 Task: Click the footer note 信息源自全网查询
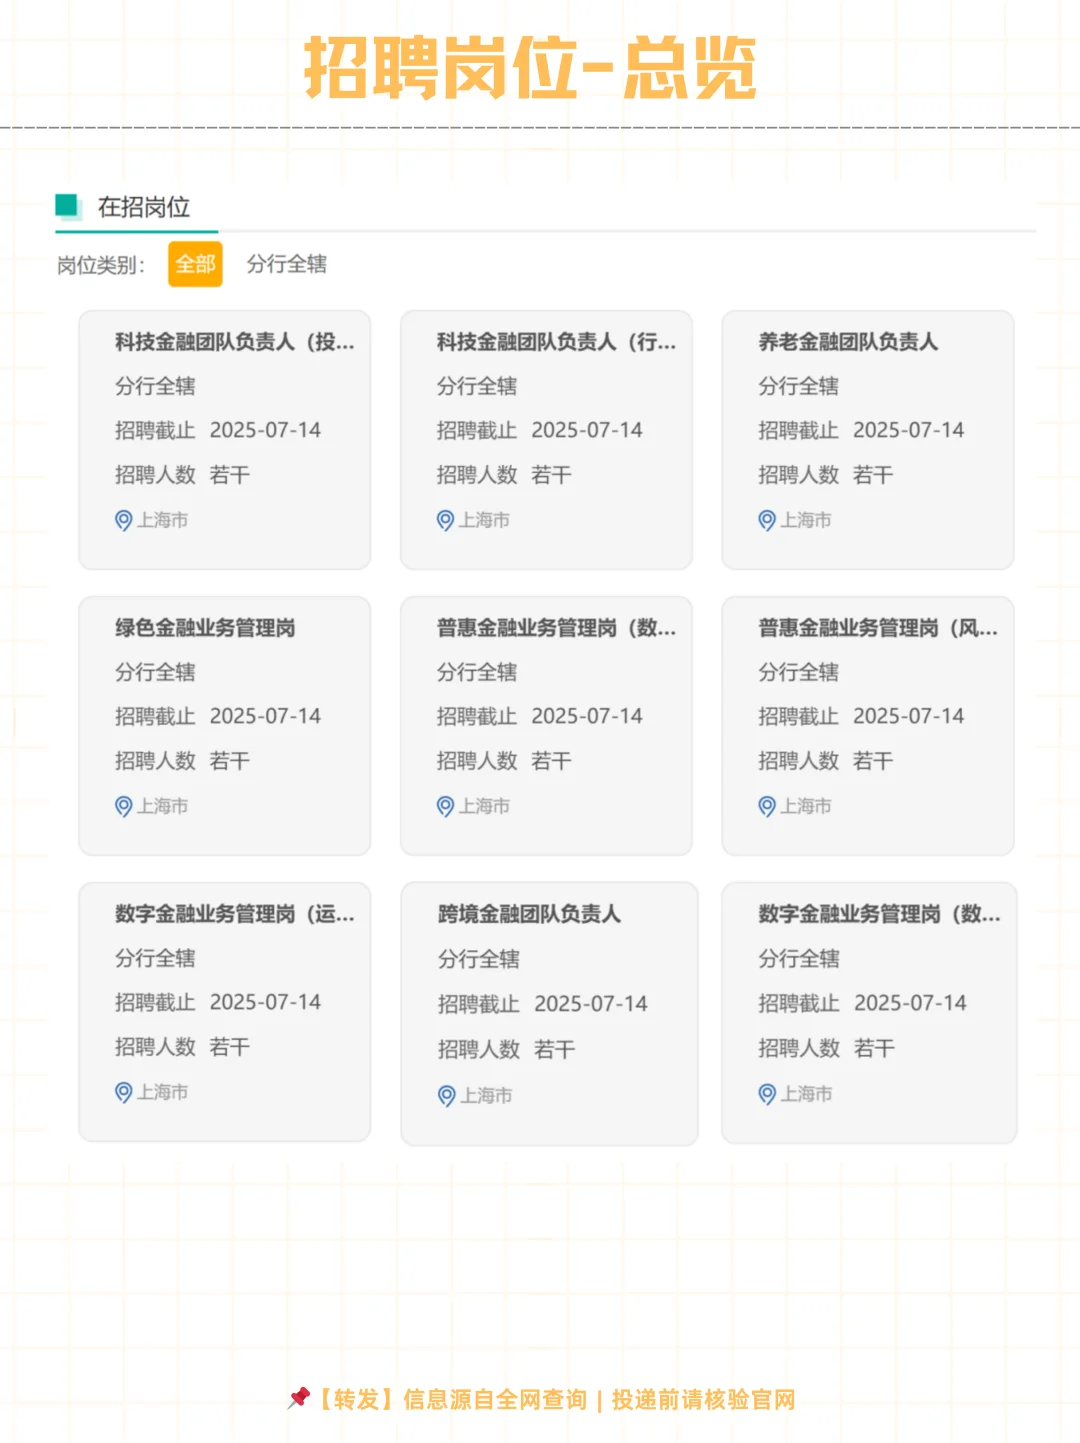495,1399
